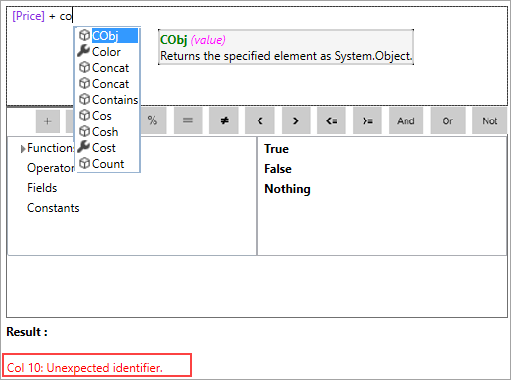511x380 pixels.
Task: Select the False constant
Action: [x=278, y=169]
